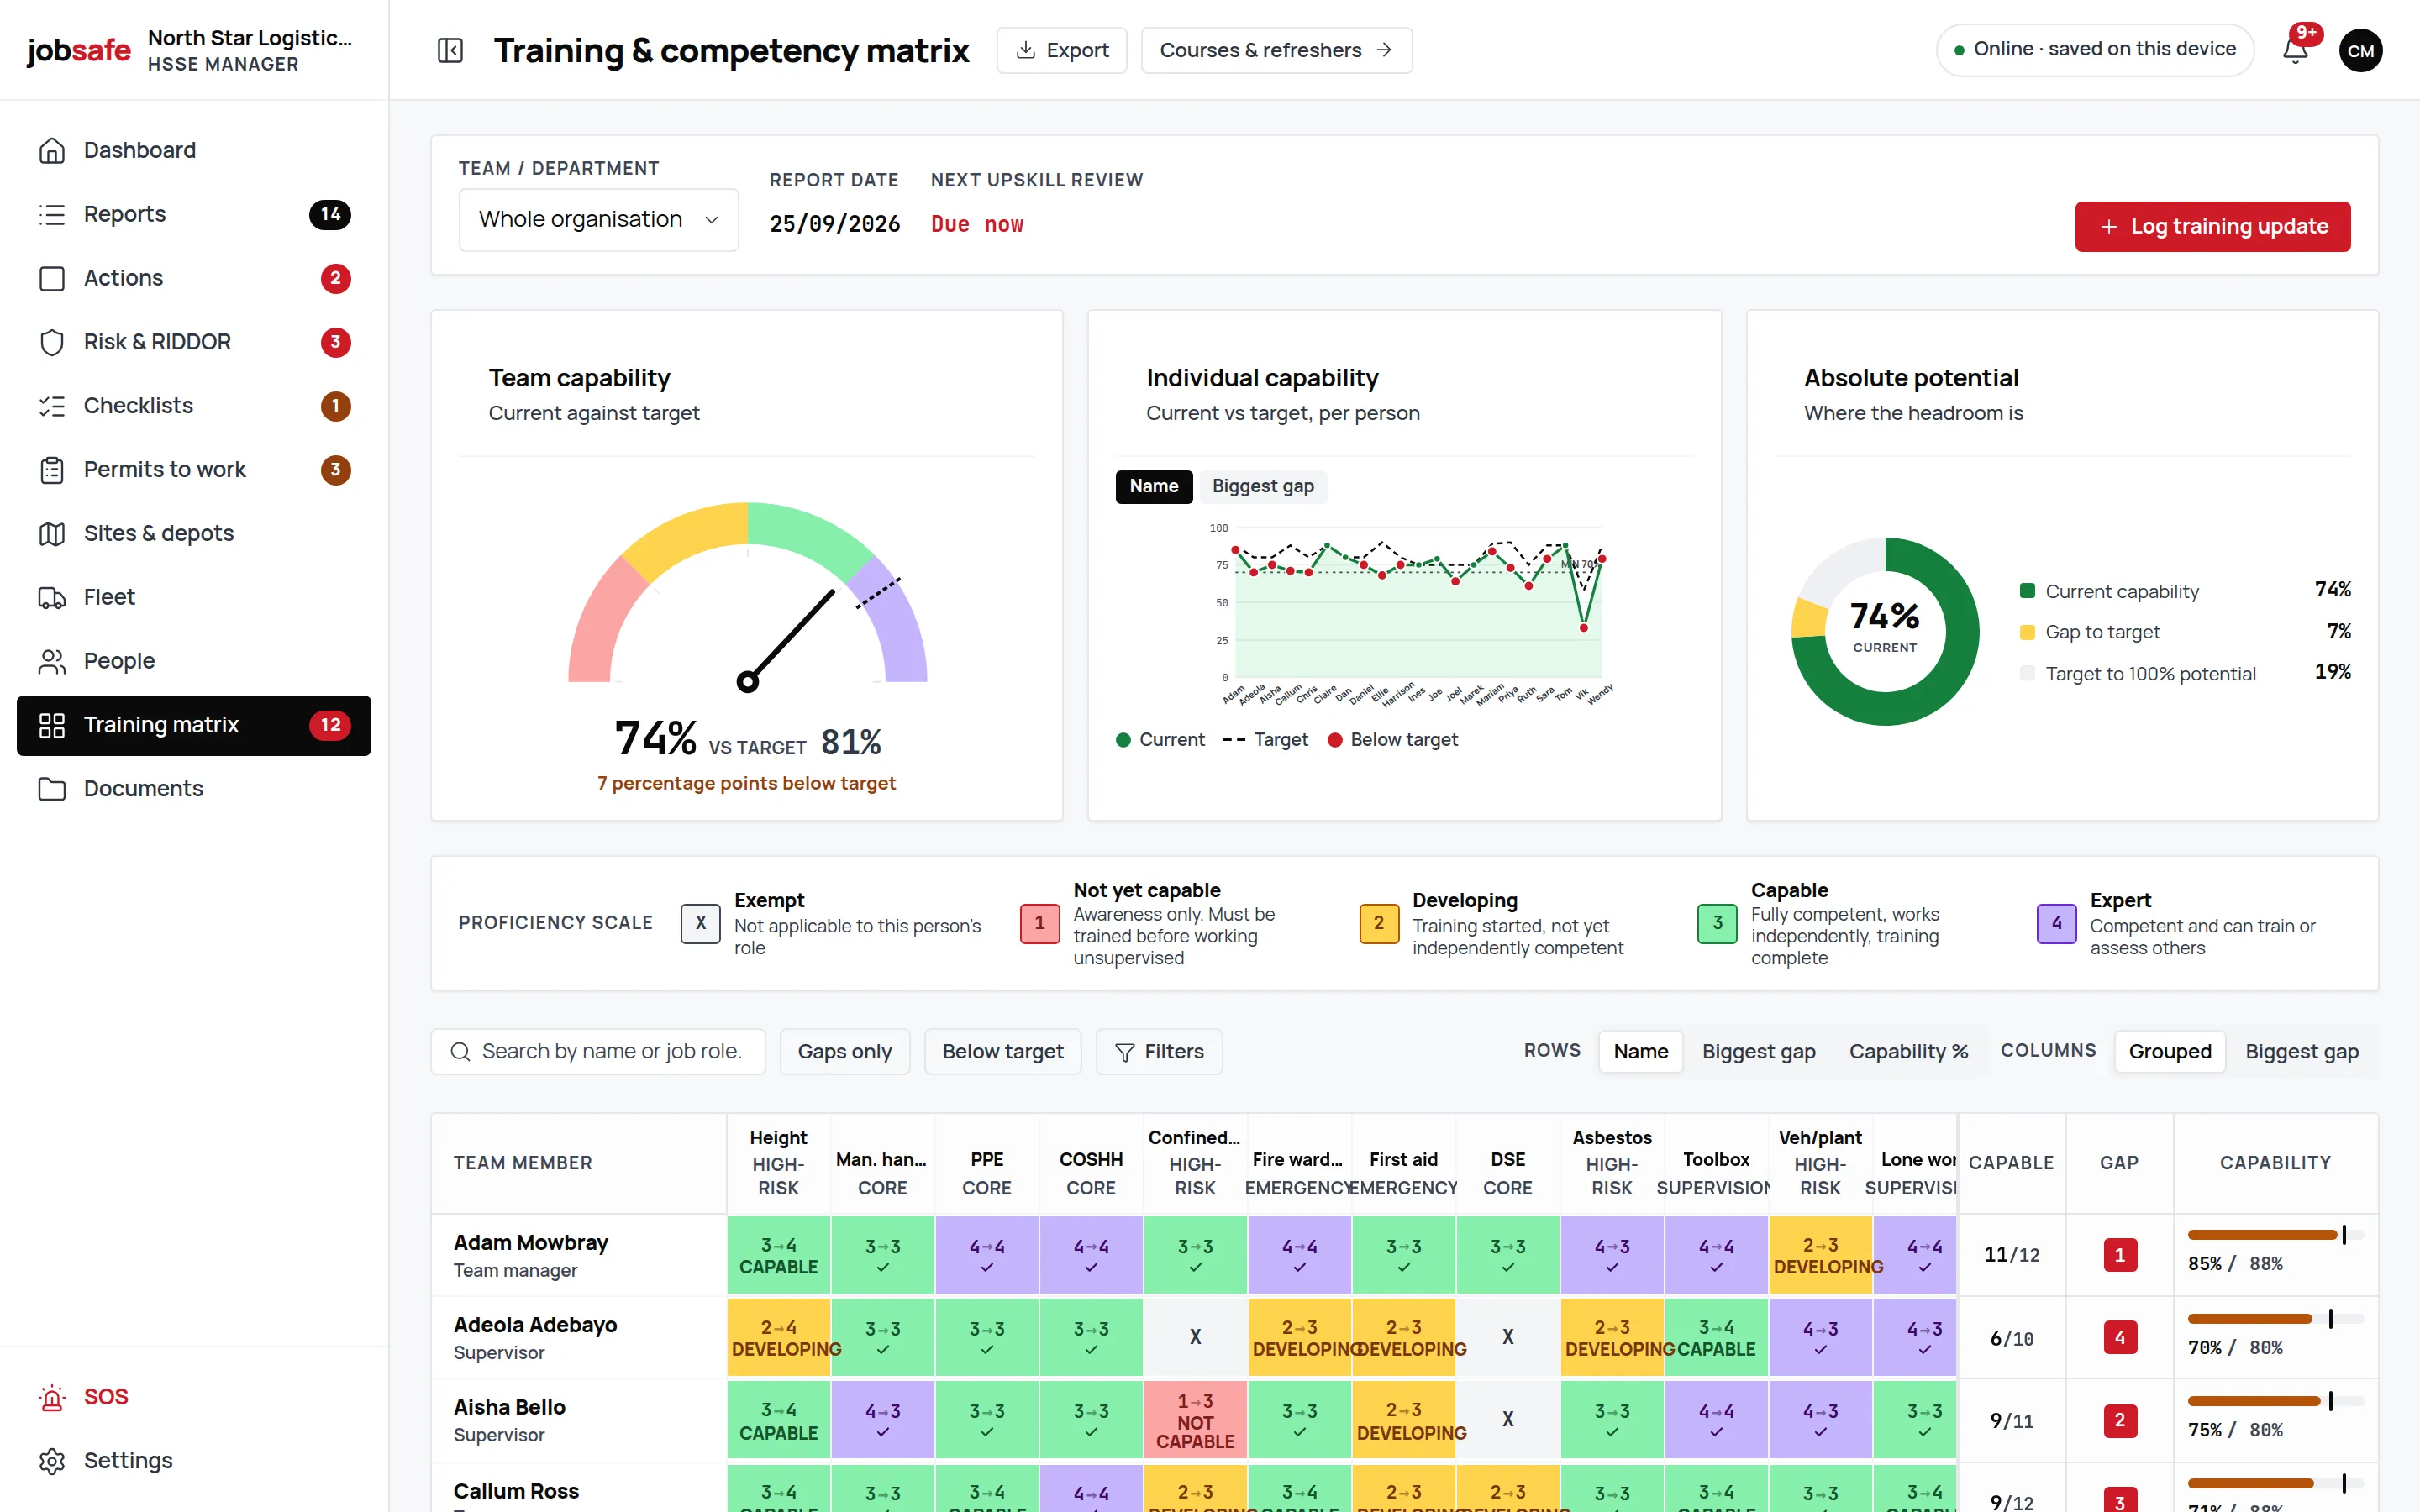The height and width of the screenshot is (1512, 2420).
Task: Set columns to Grouped
Action: [x=2170, y=1052]
